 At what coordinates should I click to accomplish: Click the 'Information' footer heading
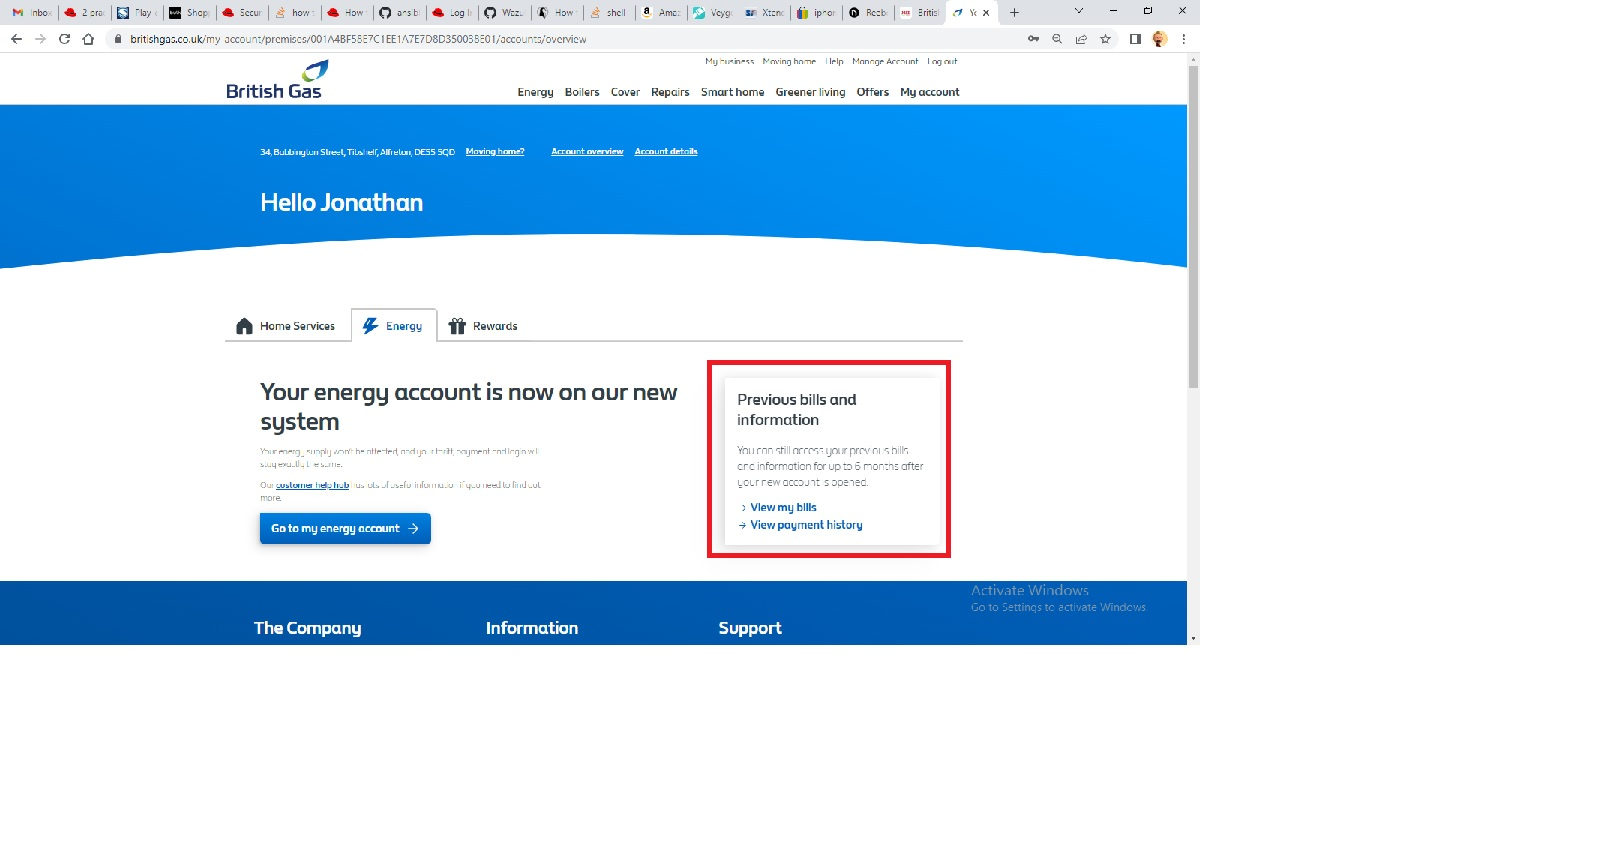point(532,628)
